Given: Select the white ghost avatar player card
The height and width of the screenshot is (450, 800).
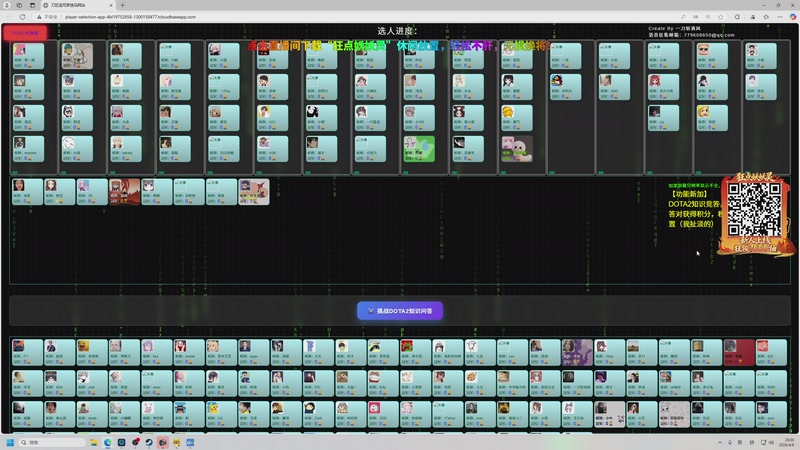Looking at the screenshot, I should pyautogui.click(x=517, y=149).
